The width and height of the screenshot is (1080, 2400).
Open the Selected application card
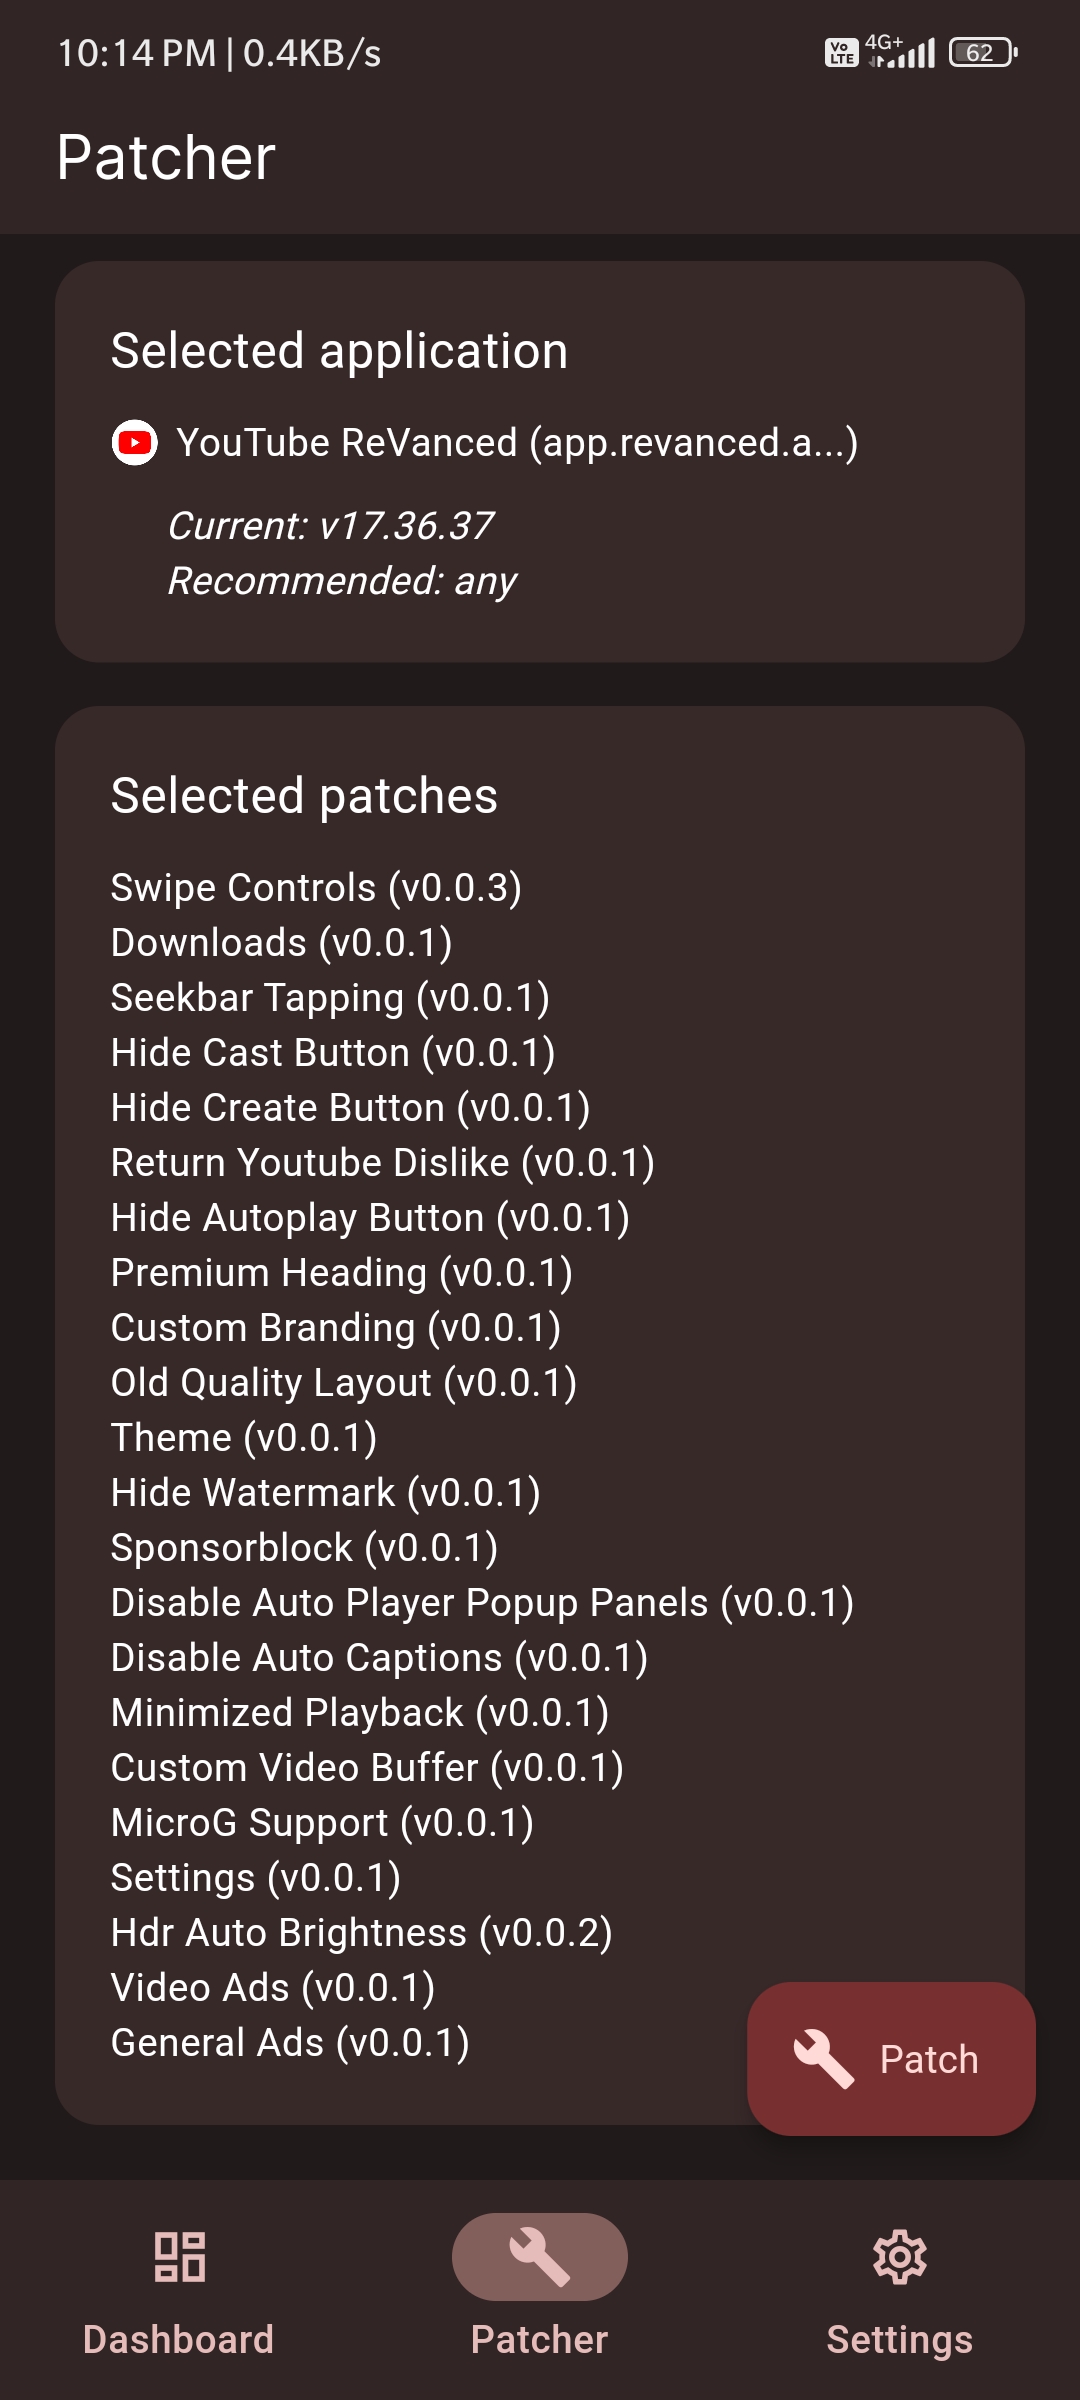(x=540, y=460)
